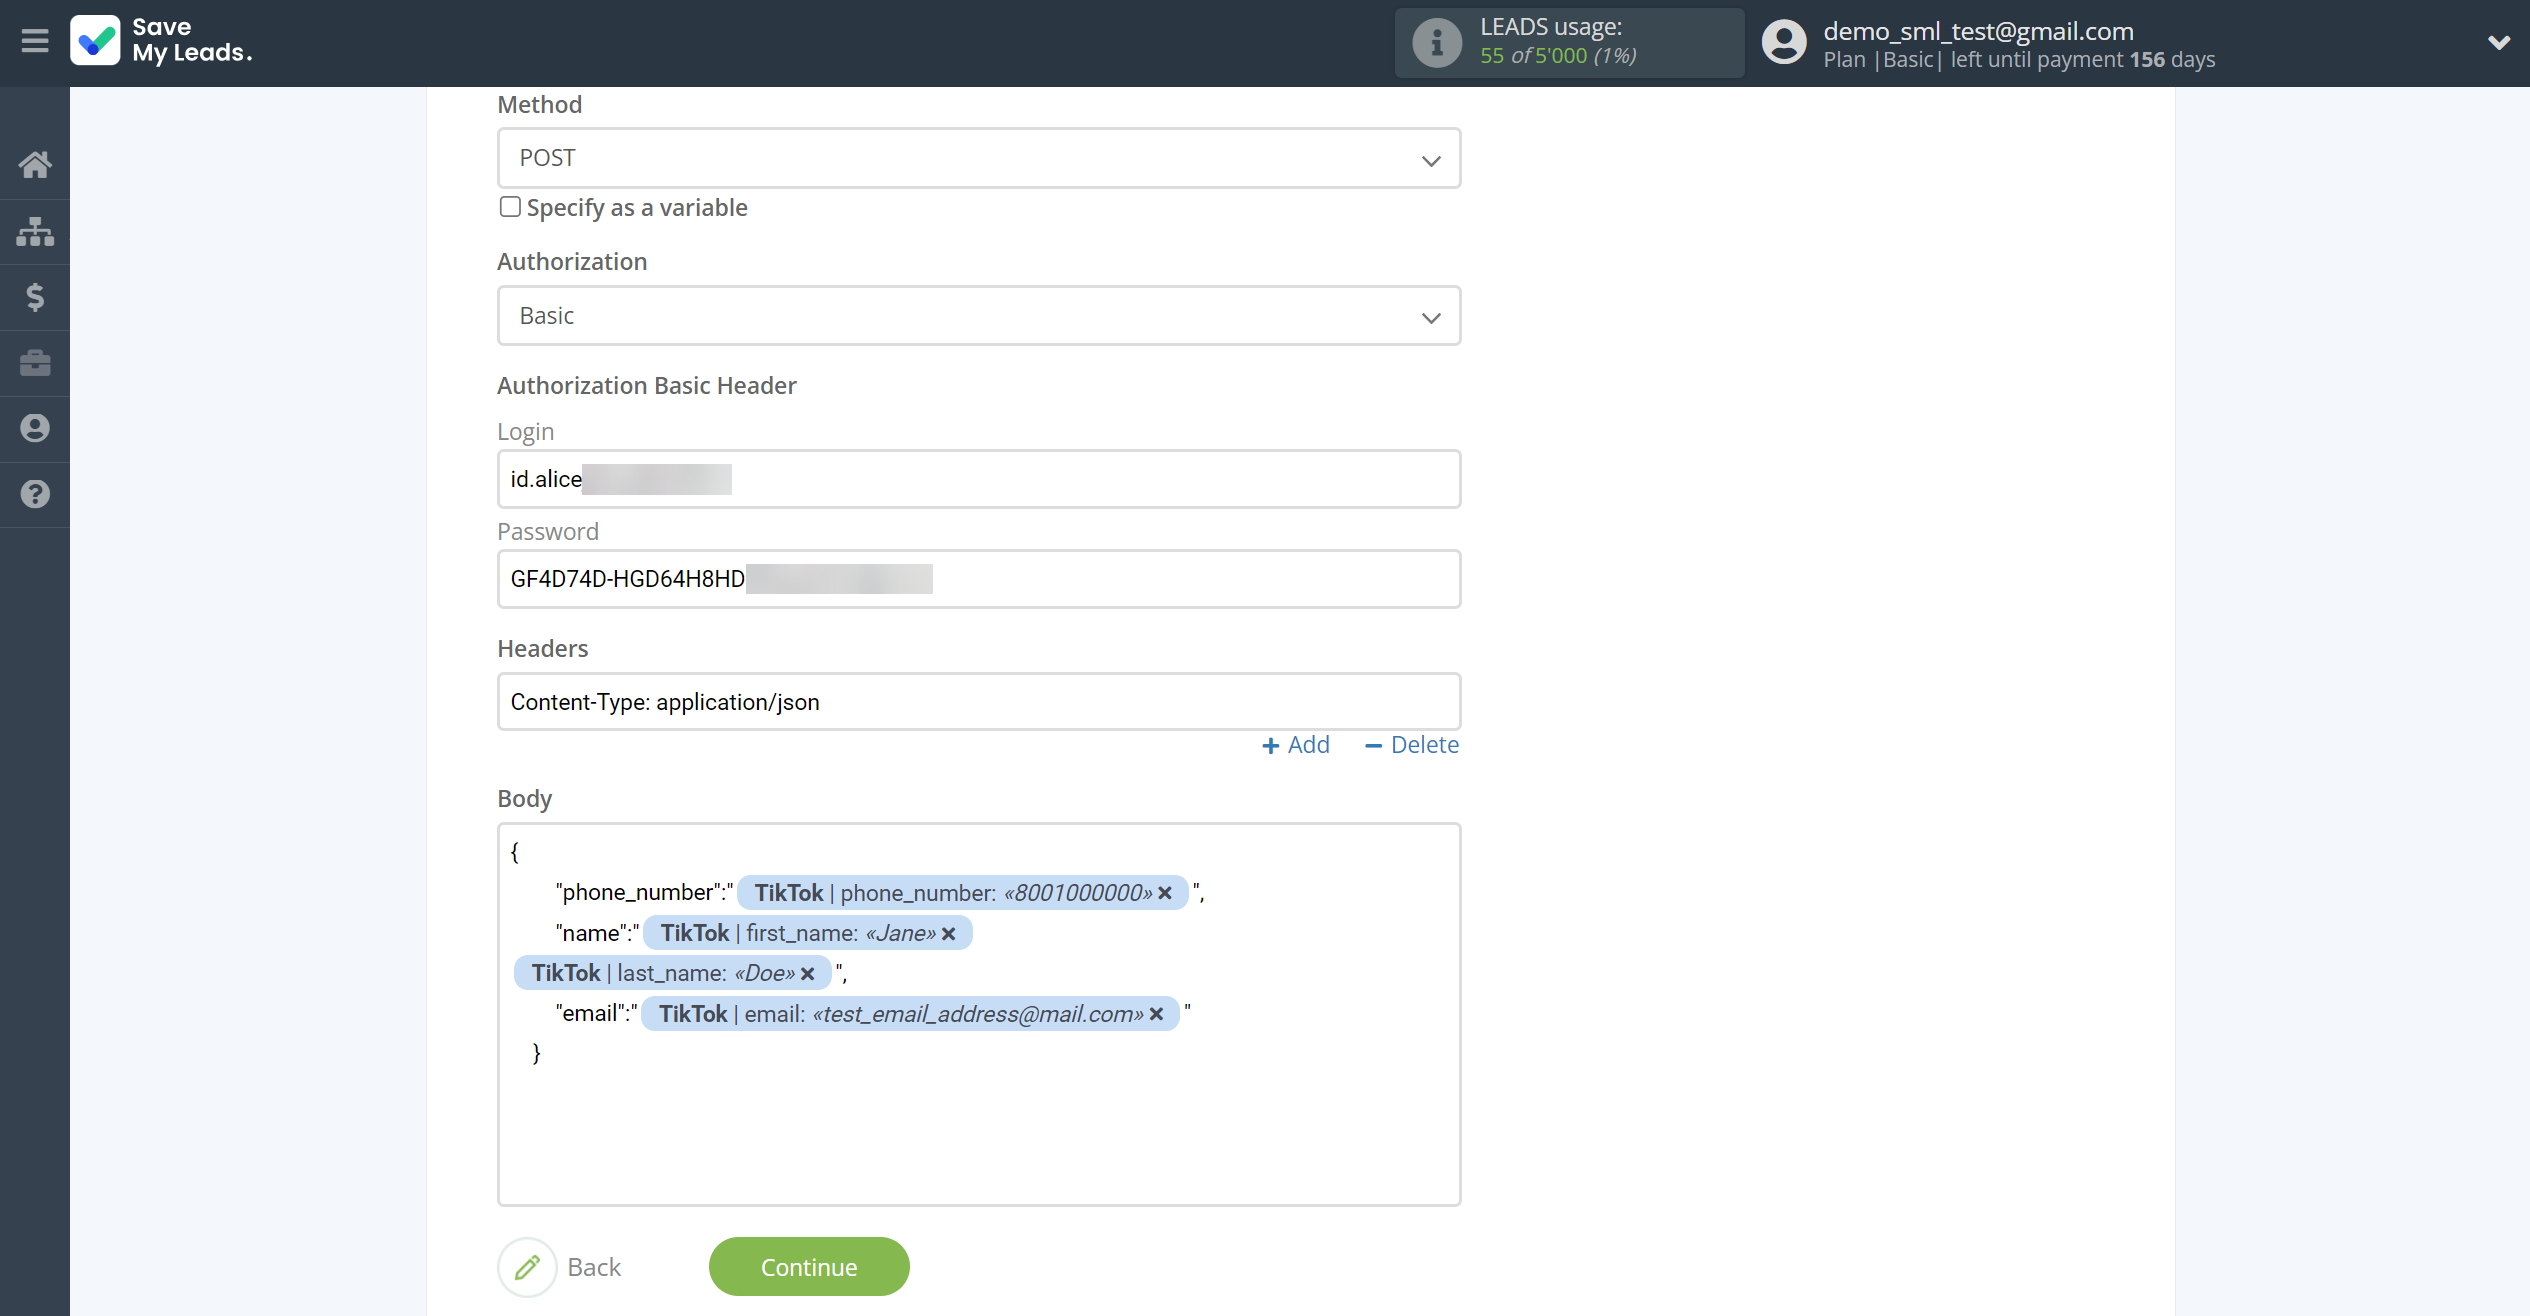Remove the TikTok last_name variable
This screenshot has width=2530, height=1316.
(808, 974)
